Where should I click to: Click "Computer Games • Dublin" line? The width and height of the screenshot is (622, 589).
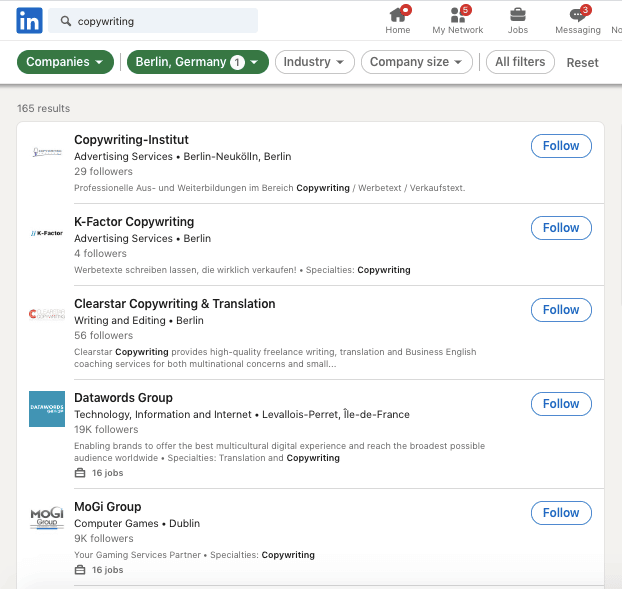click(x=137, y=523)
